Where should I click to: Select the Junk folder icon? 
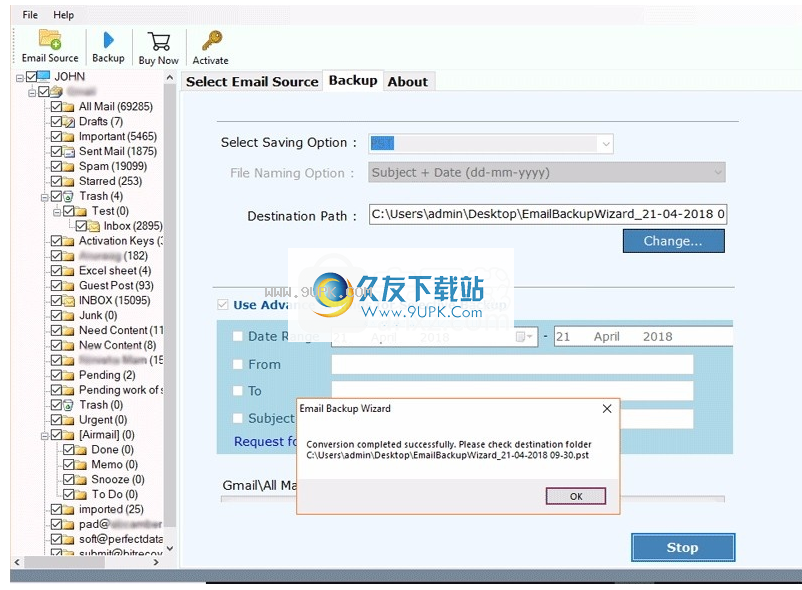click(68, 315)
